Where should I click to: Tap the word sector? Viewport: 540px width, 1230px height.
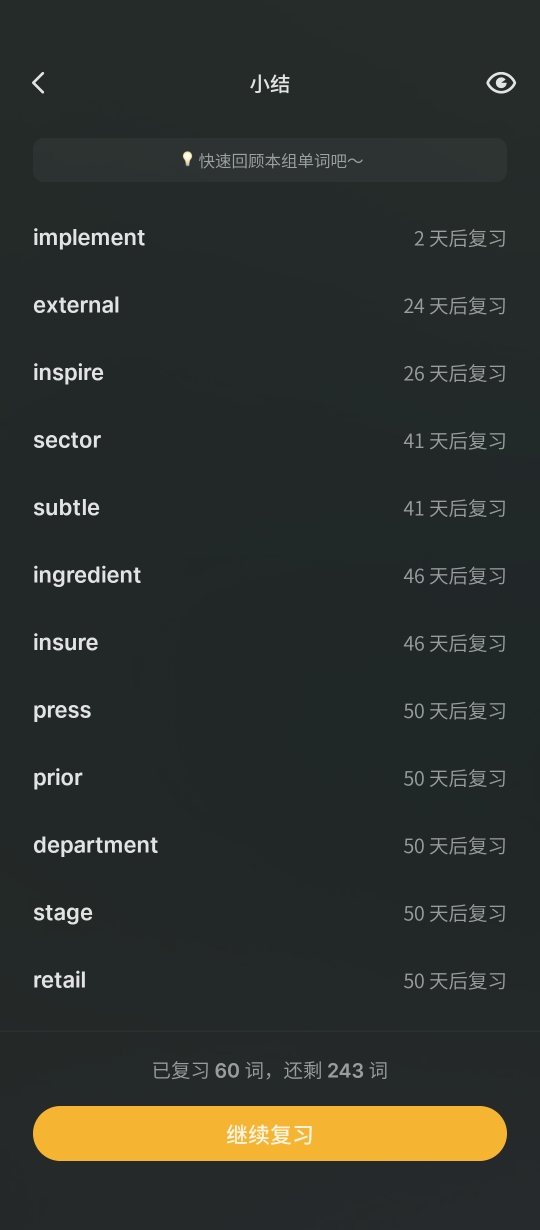(67, 440)
